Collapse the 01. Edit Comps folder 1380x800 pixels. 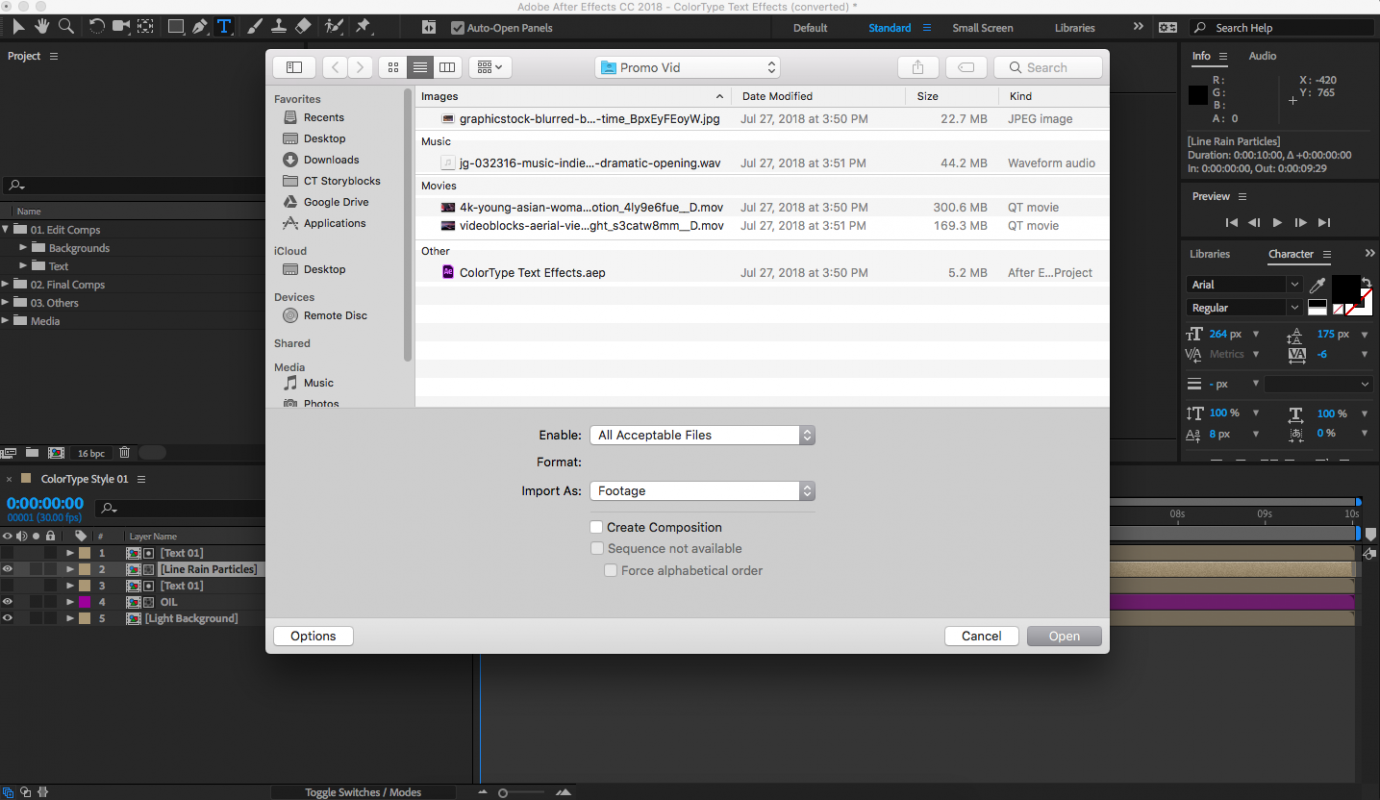click(6, 230)
